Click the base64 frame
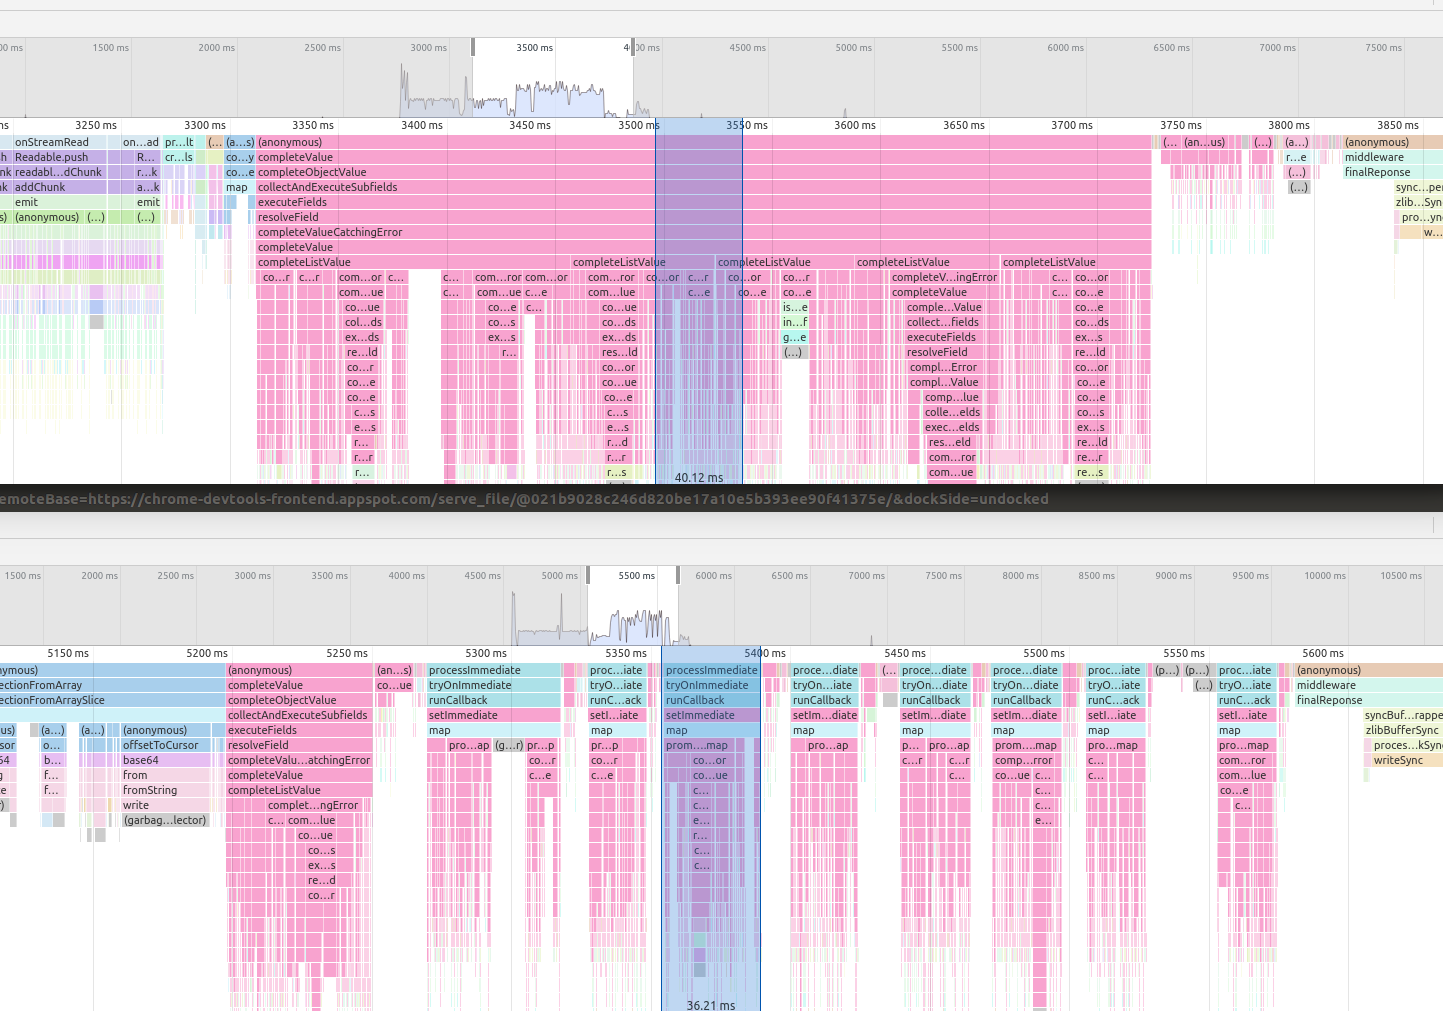 pyautogui.click(x=165, y=760)
